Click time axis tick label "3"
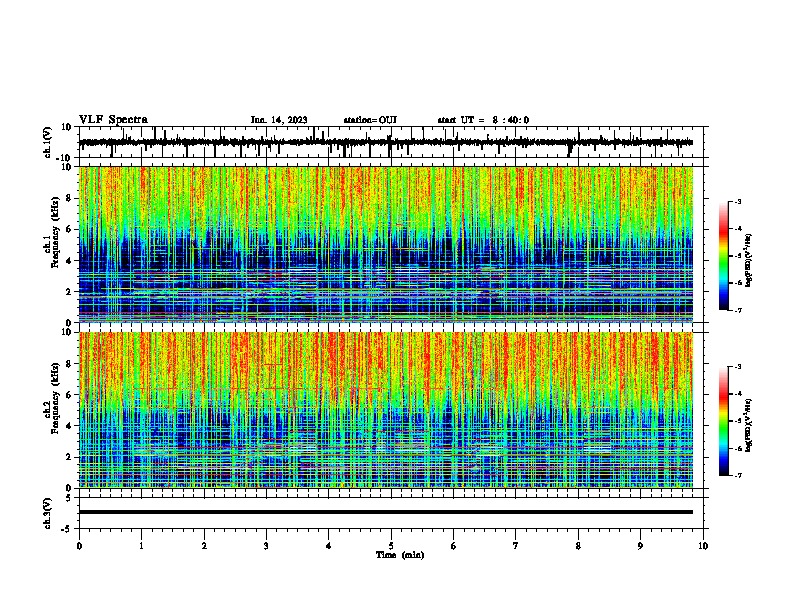The image size is (792, 612). point(266,546)
